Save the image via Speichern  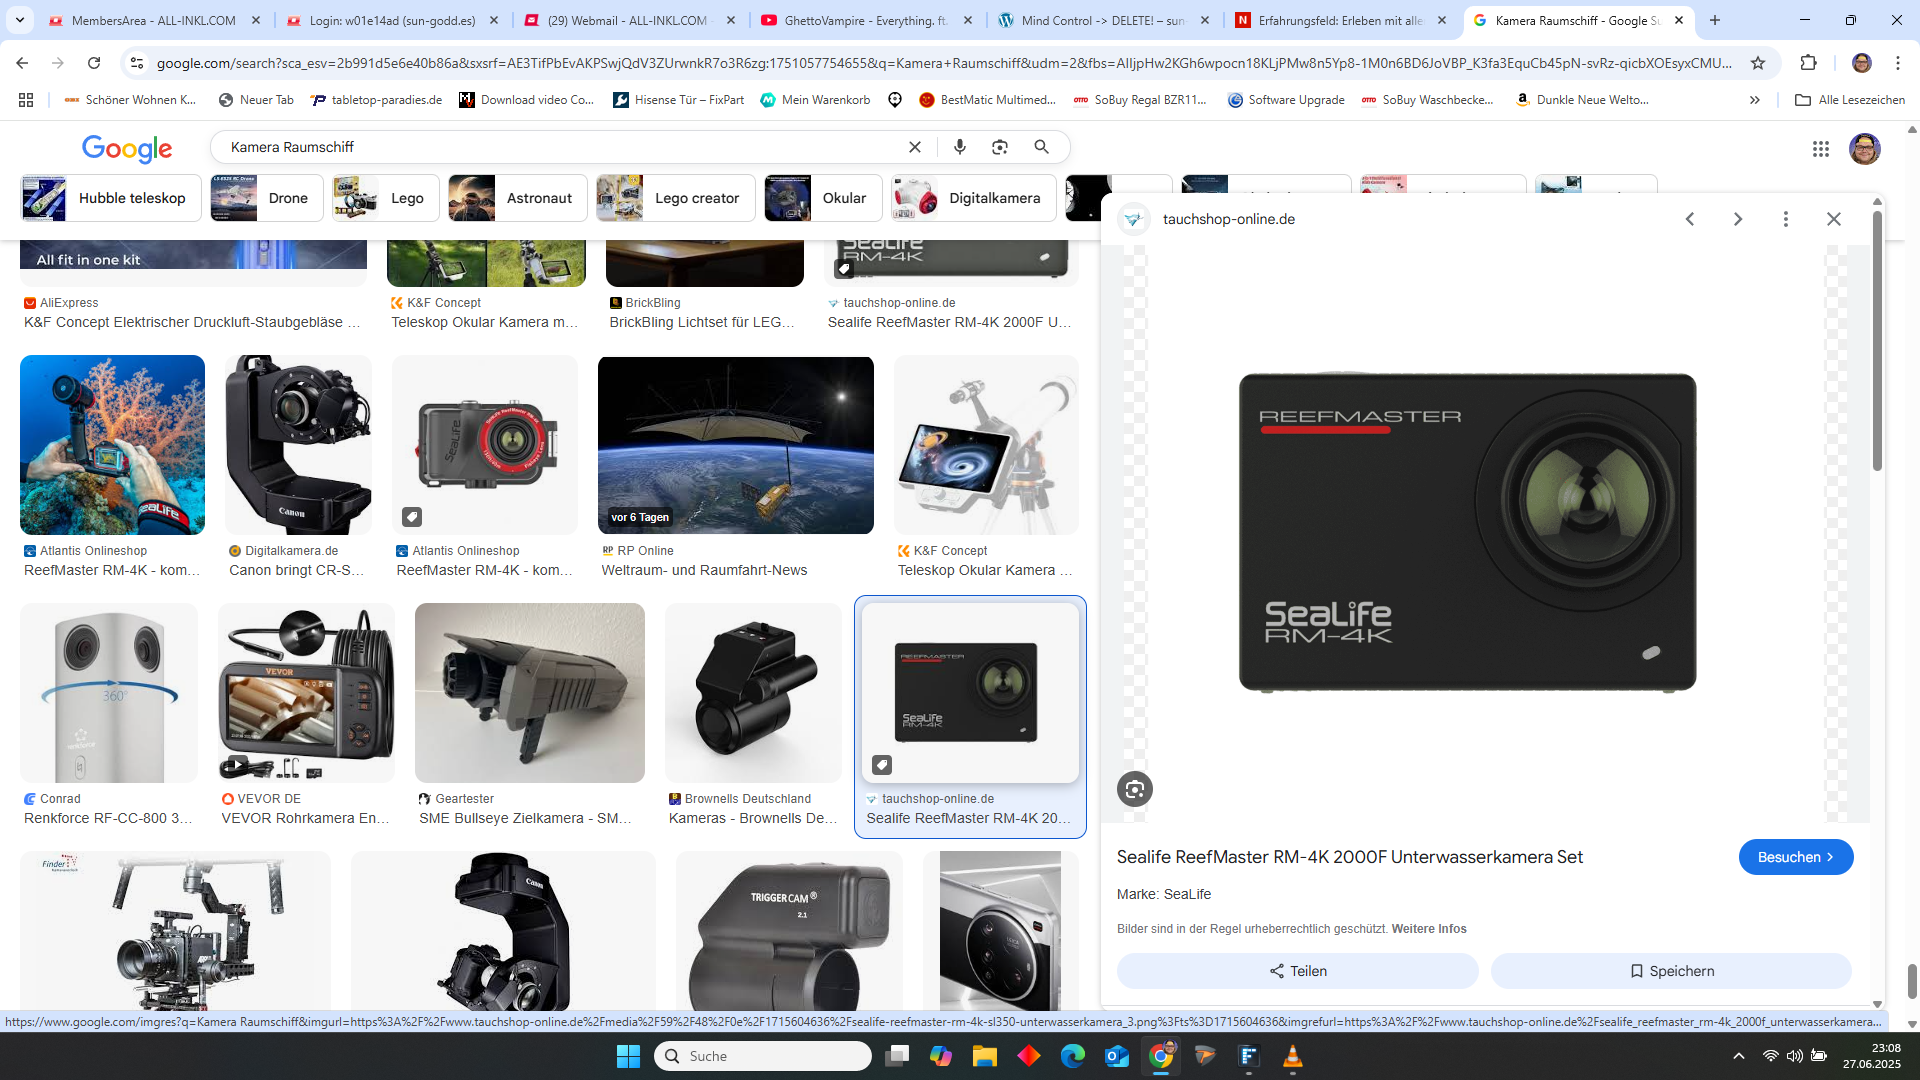coord(1671,971)
